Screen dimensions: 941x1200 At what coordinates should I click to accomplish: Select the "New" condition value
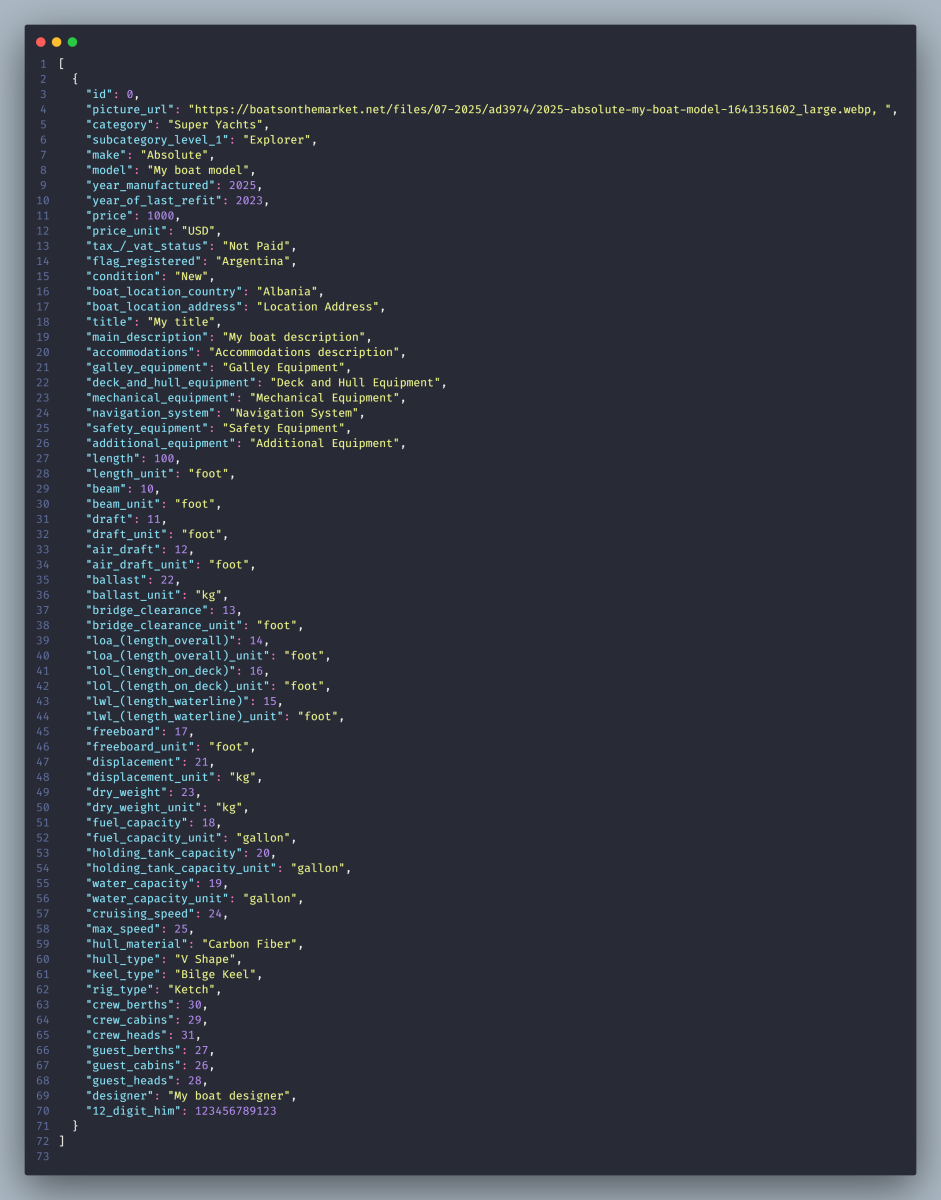[192, 276]
